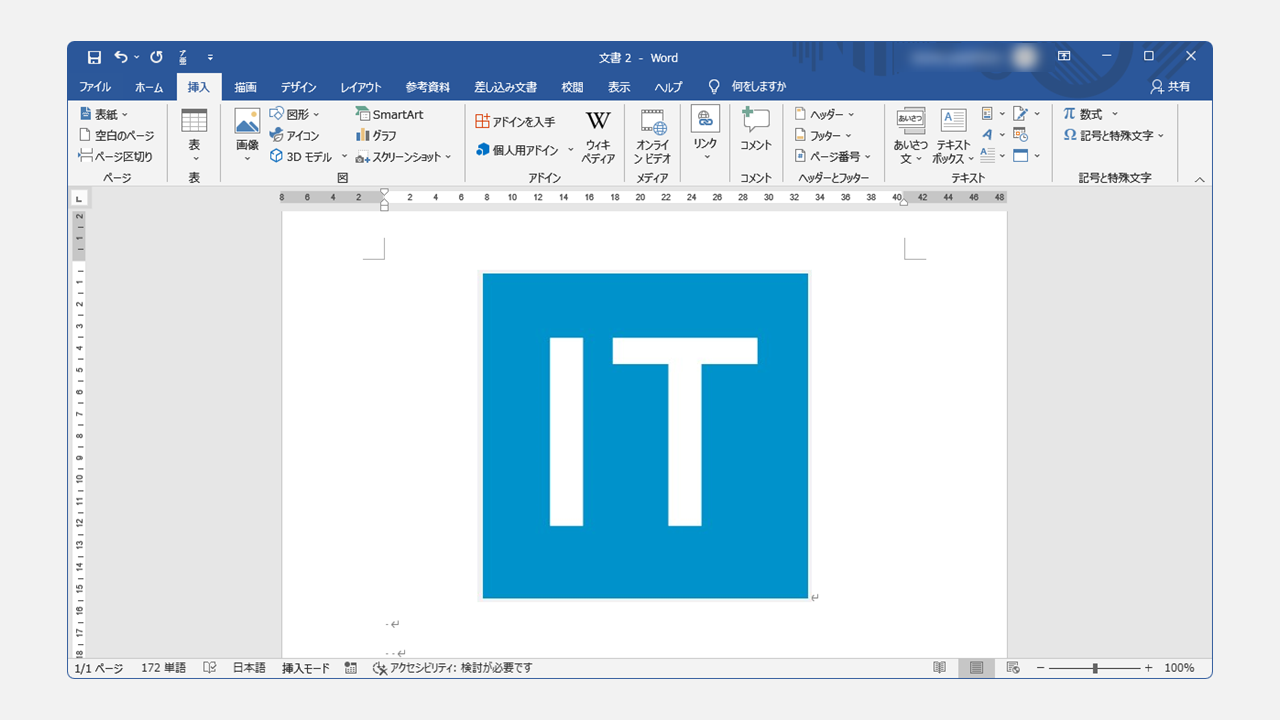Screen dimensions: 1280x720
Task: Open the アクセシビリティ: 検討が必要です status
Action: tap(452, 668)
